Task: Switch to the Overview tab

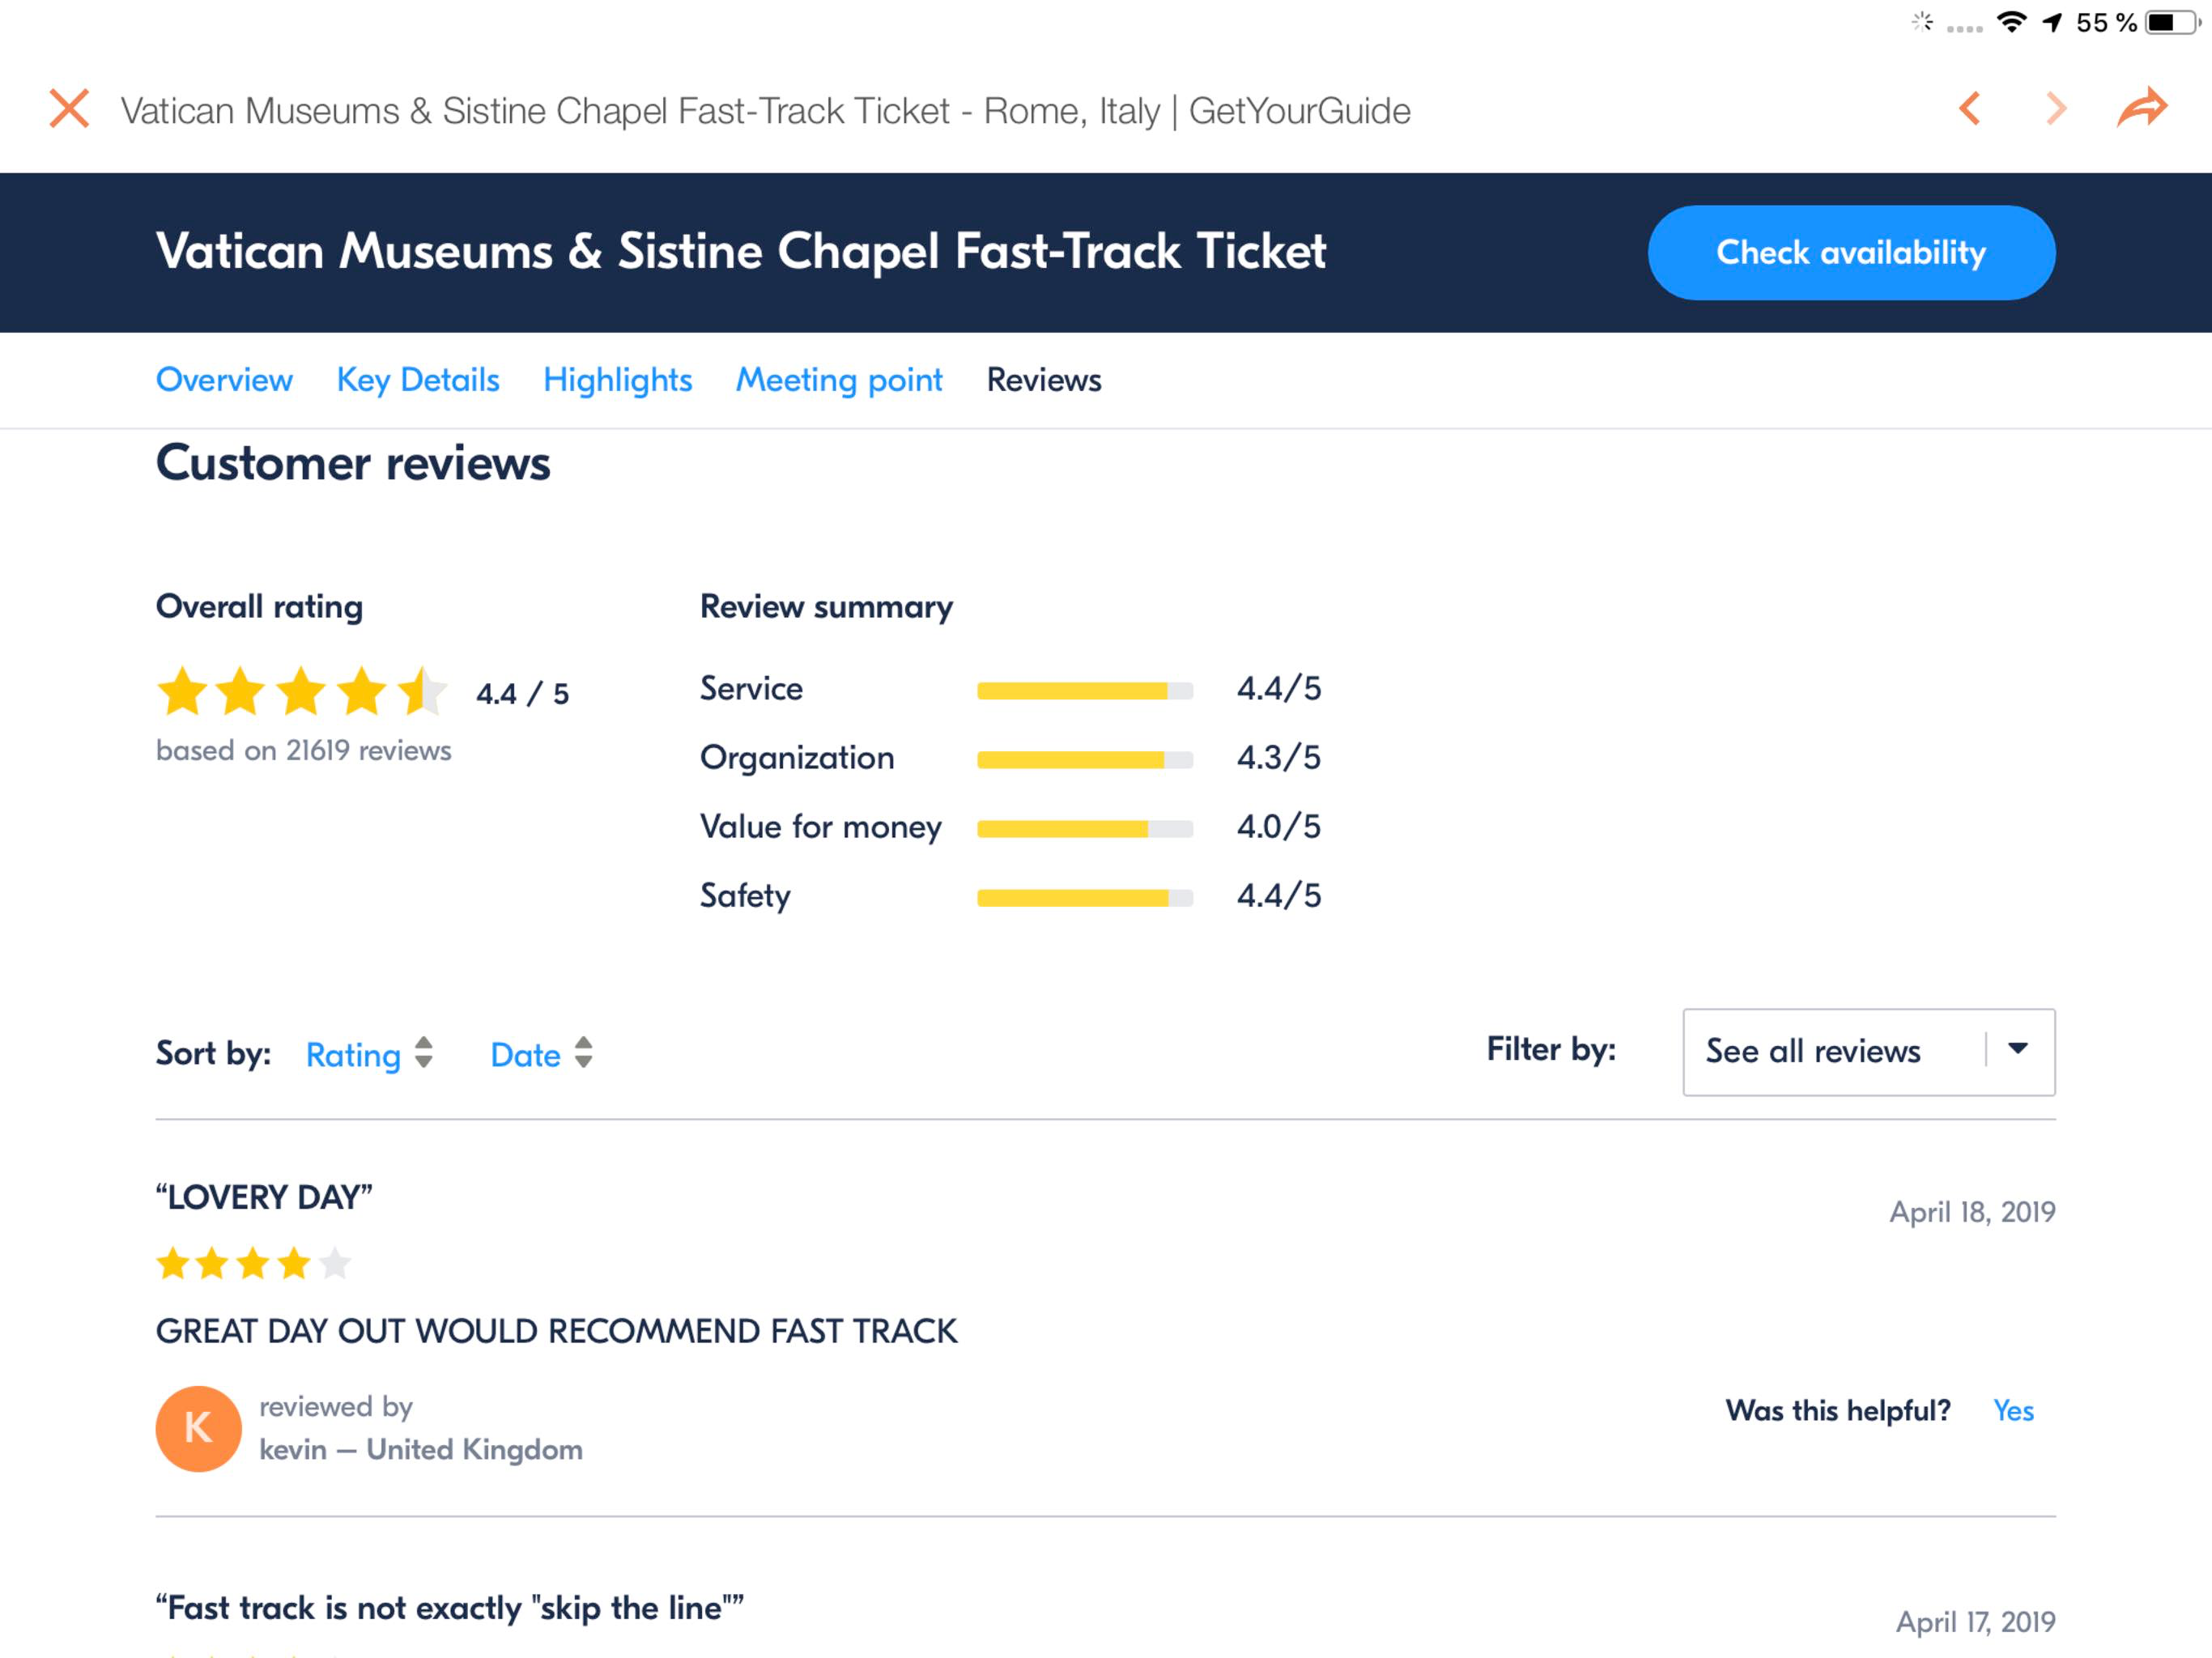Action: (x=224, y=380)
